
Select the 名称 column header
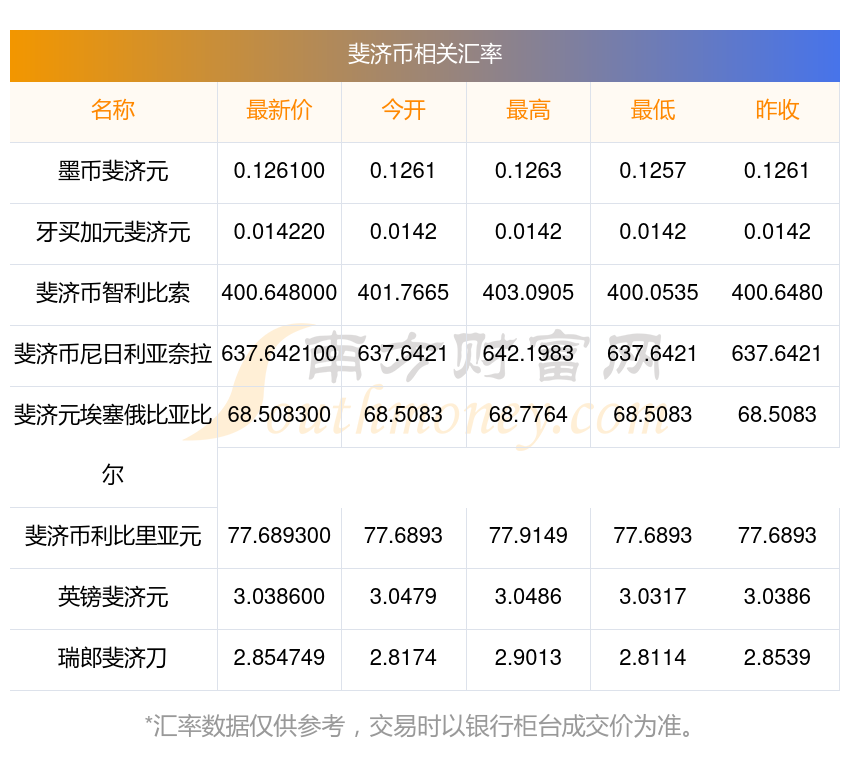coord(113,110)
